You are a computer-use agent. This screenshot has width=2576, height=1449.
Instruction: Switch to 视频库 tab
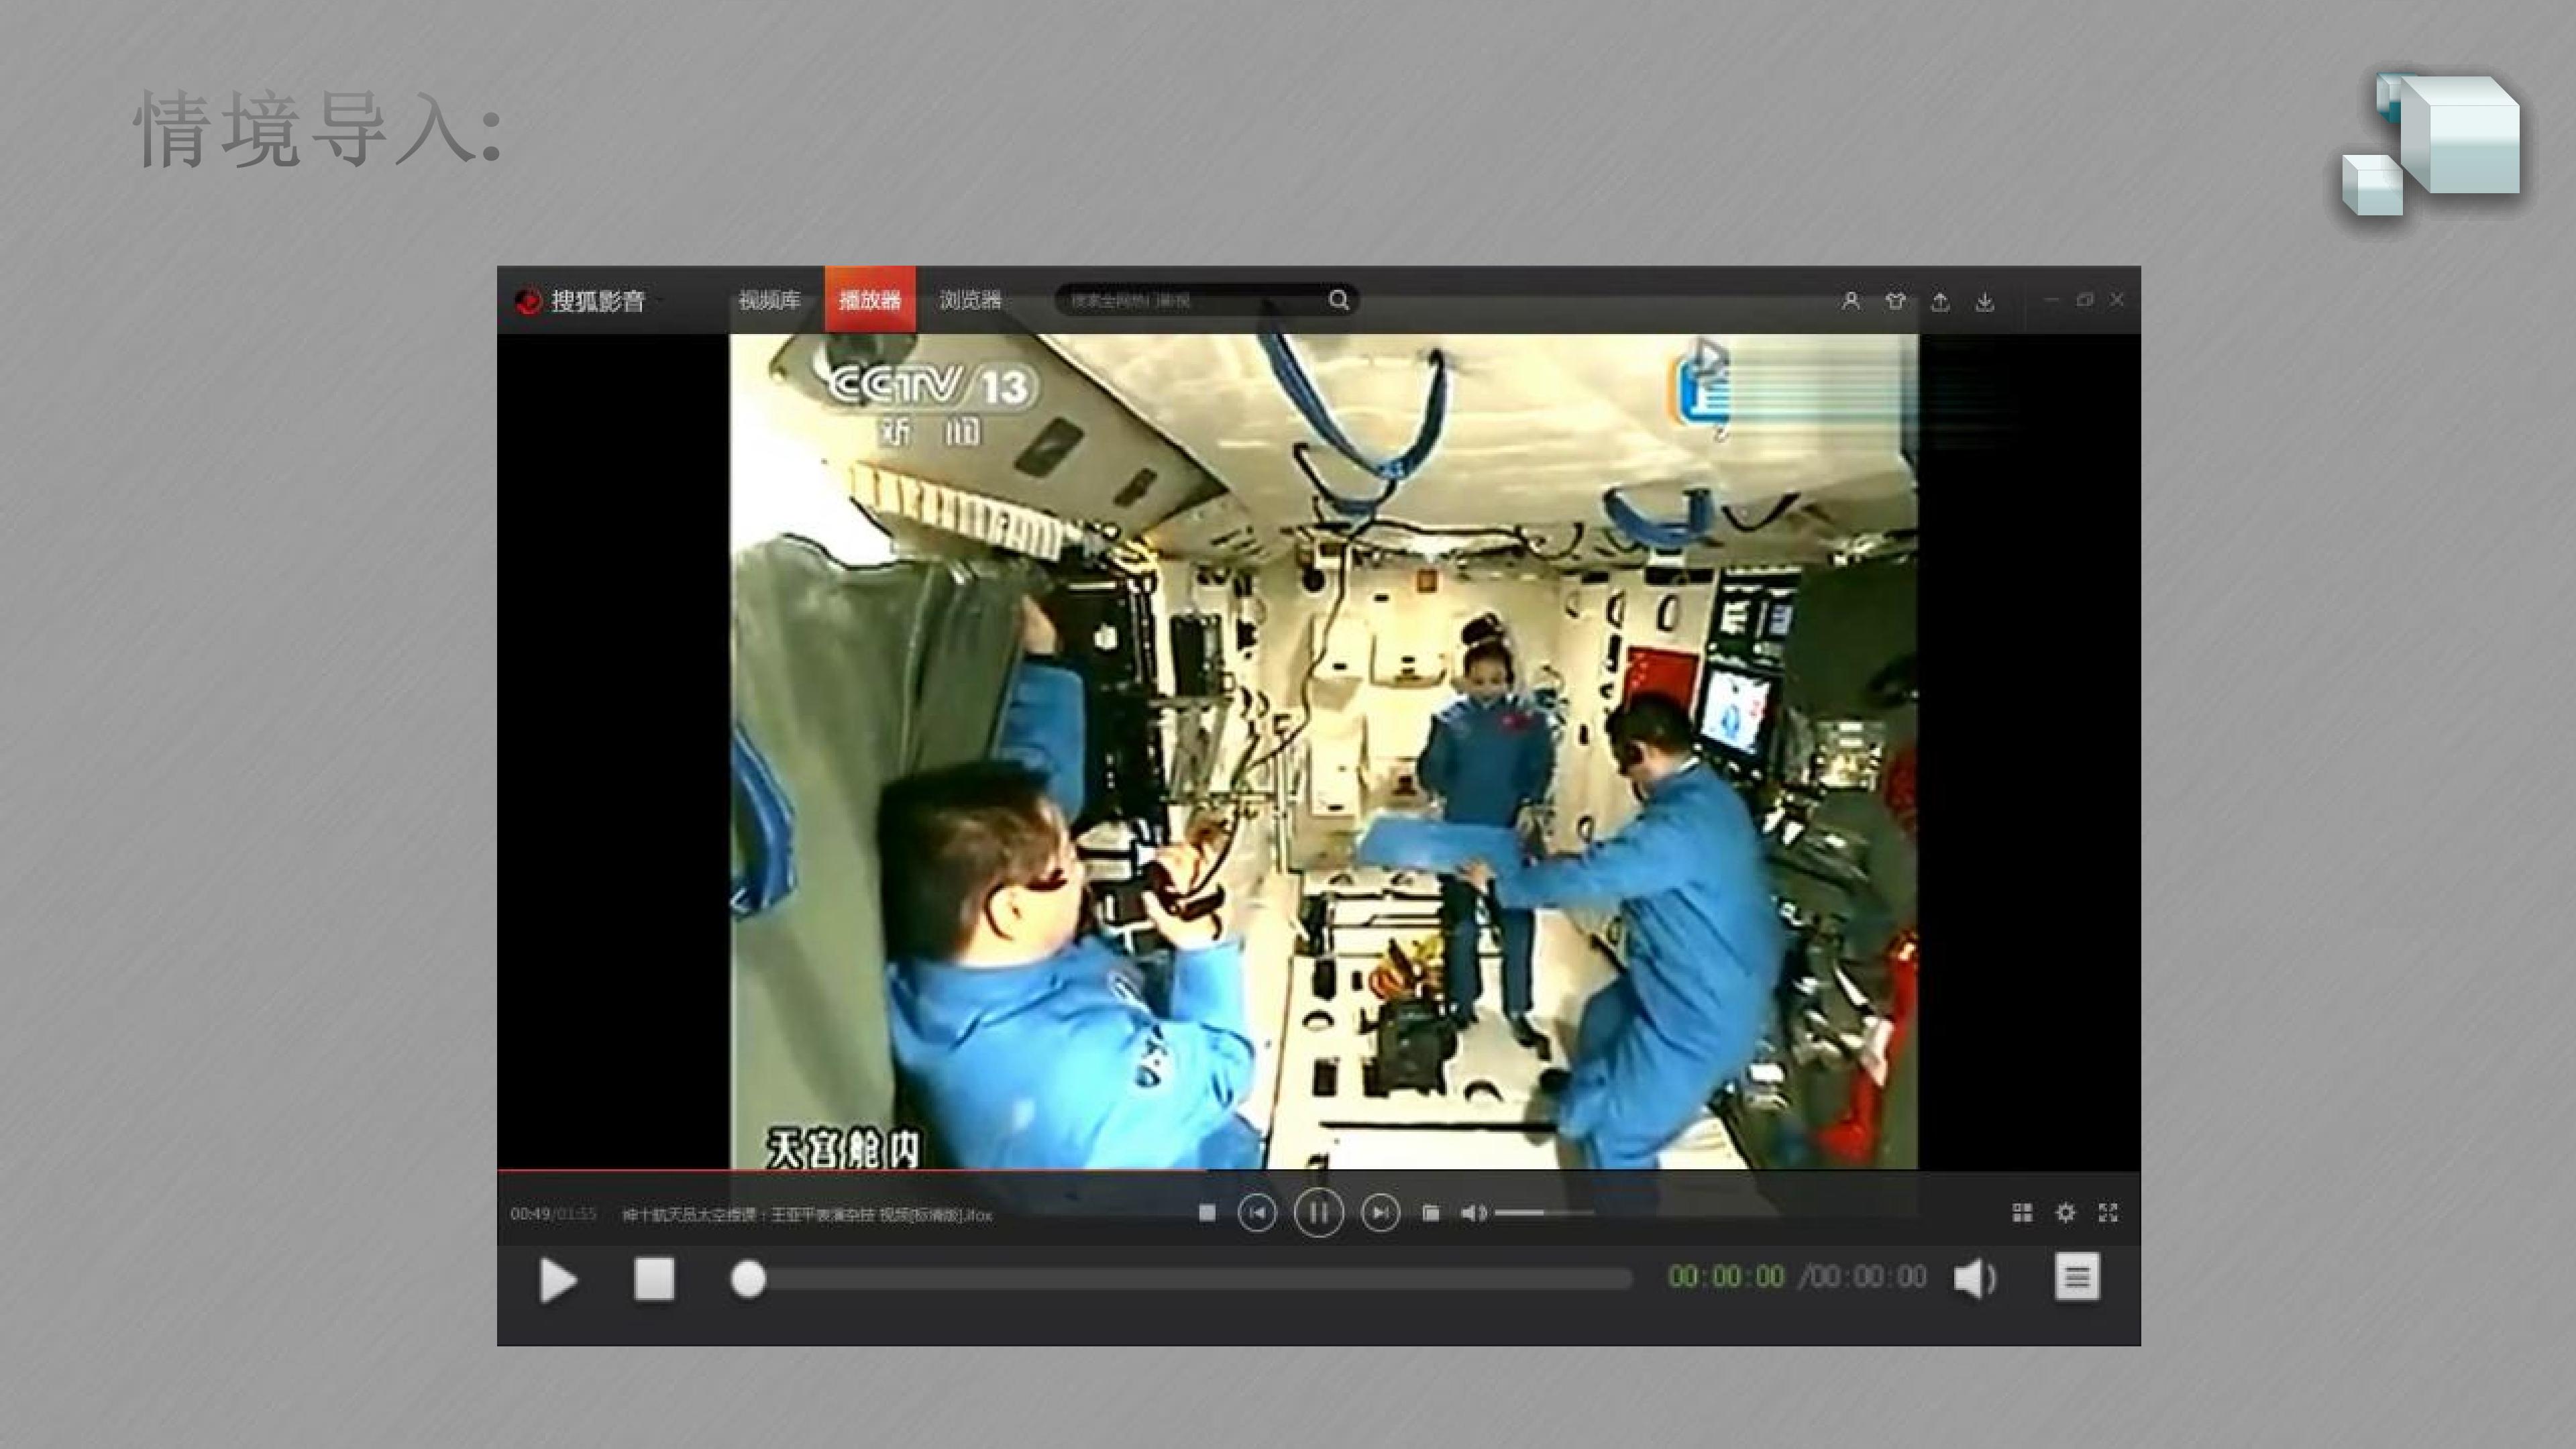769,300
